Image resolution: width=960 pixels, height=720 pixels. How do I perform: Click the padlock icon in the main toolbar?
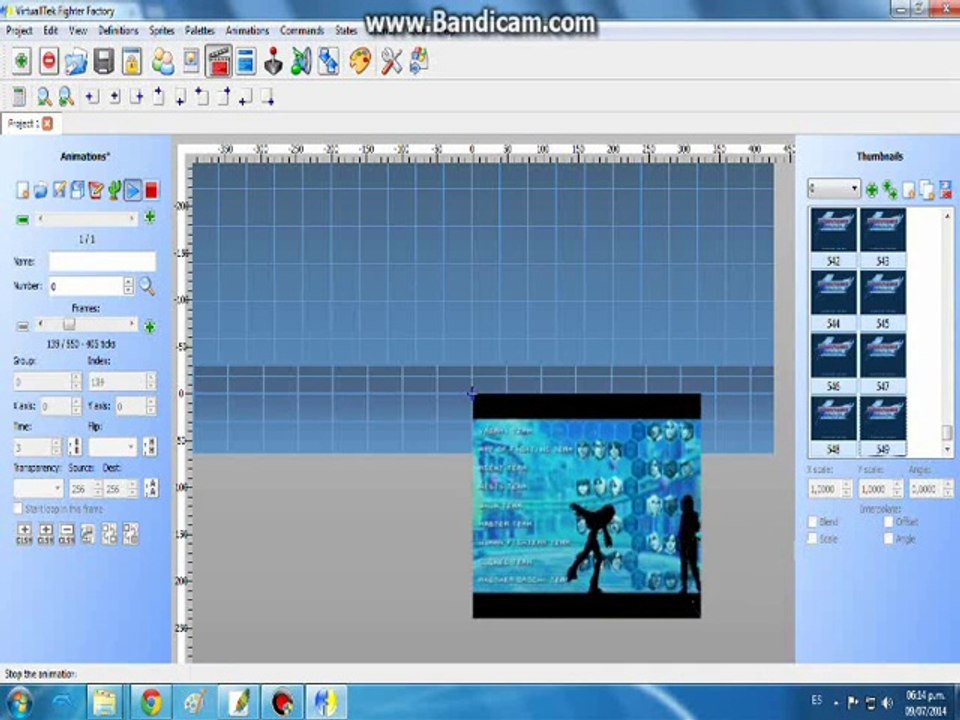point(132,62)
